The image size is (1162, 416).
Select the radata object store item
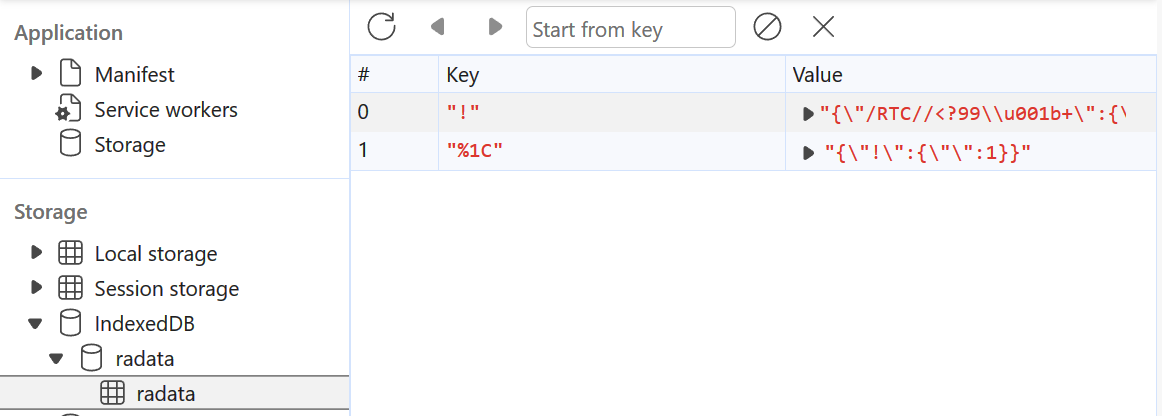point(165,394)
